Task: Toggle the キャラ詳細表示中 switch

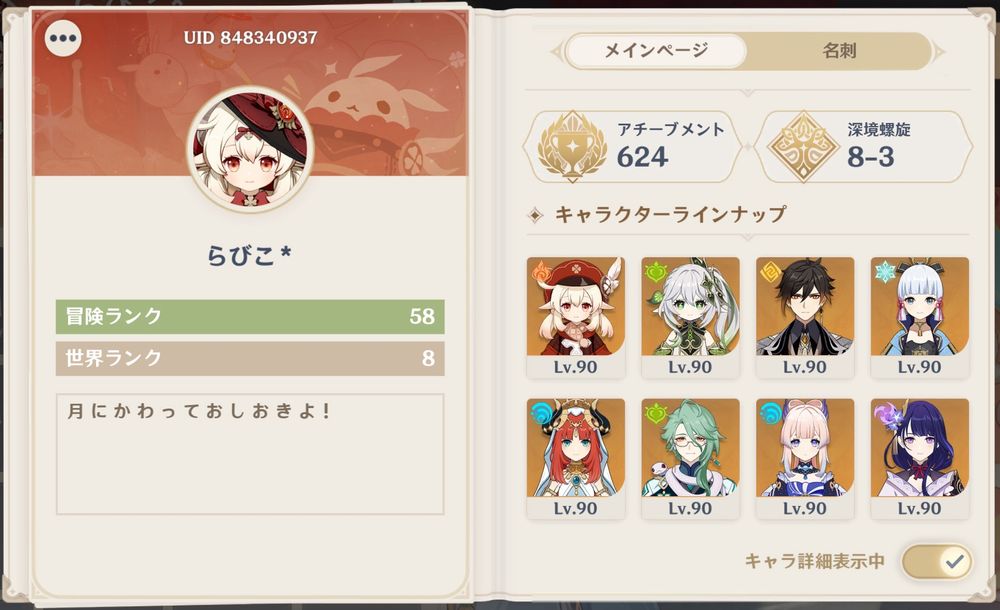Action: [x=938, y=562]
